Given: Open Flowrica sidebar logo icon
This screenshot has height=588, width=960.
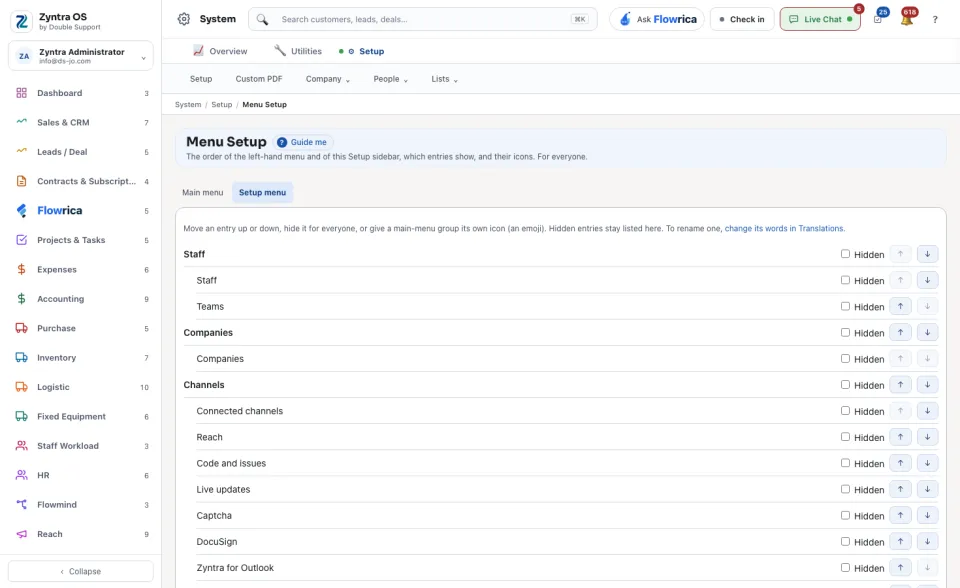Looking at the screenshot, I should click(21, 211).
